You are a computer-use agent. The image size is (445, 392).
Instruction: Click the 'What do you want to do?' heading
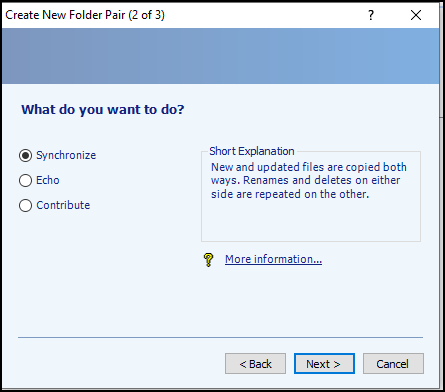pyautogui.click(x=103, y=109)
